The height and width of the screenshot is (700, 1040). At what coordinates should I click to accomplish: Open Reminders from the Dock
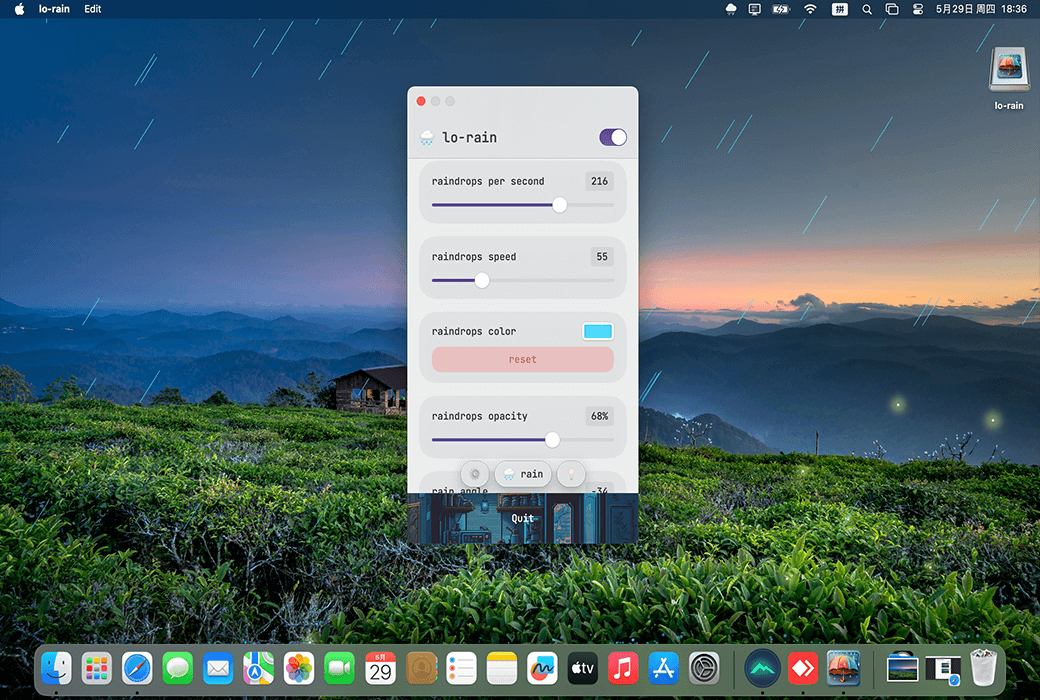point(462,668)
